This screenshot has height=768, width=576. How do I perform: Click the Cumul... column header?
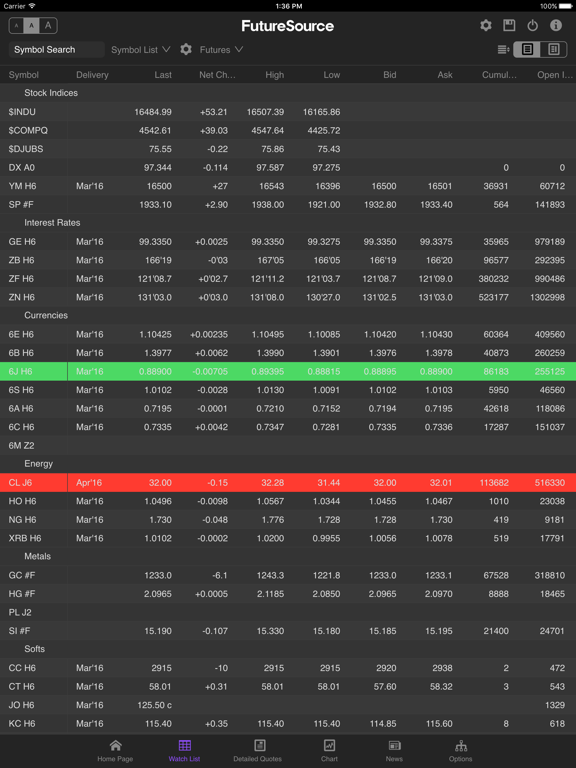(499, 75)
